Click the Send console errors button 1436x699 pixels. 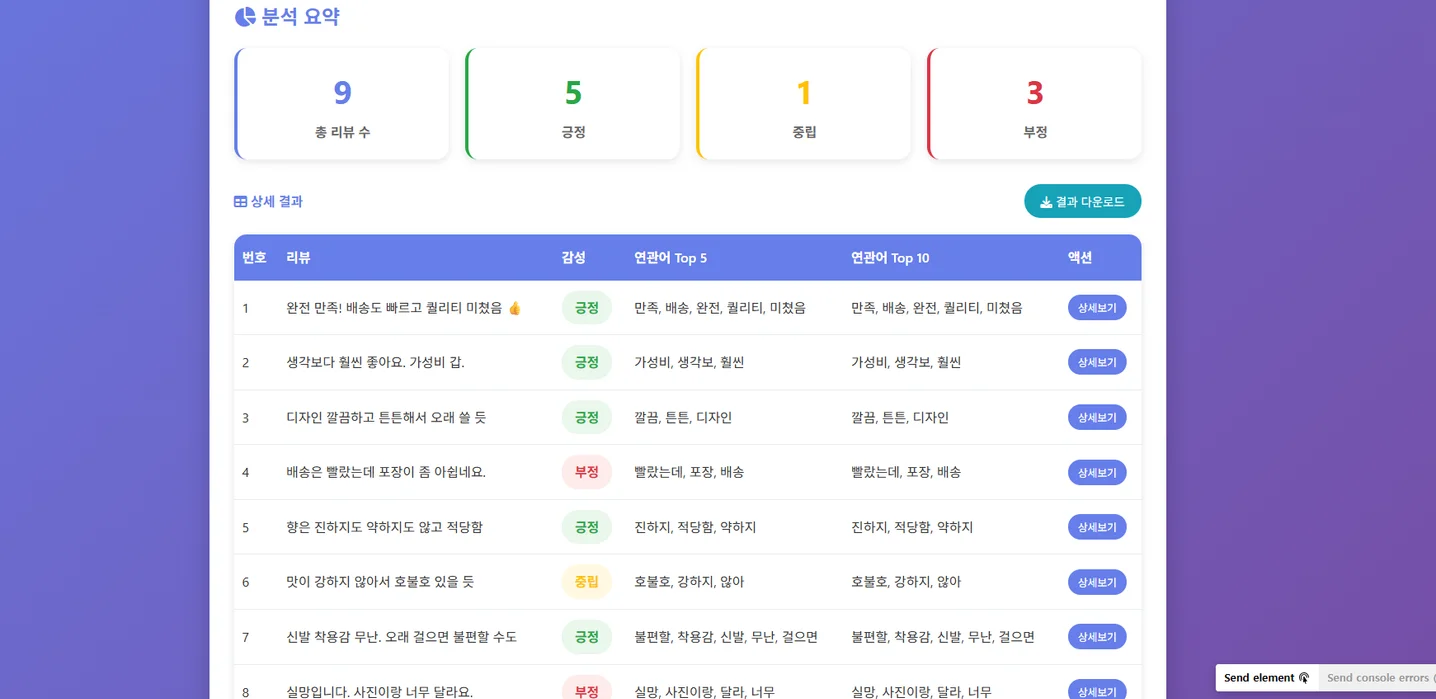coord(1378,677)
